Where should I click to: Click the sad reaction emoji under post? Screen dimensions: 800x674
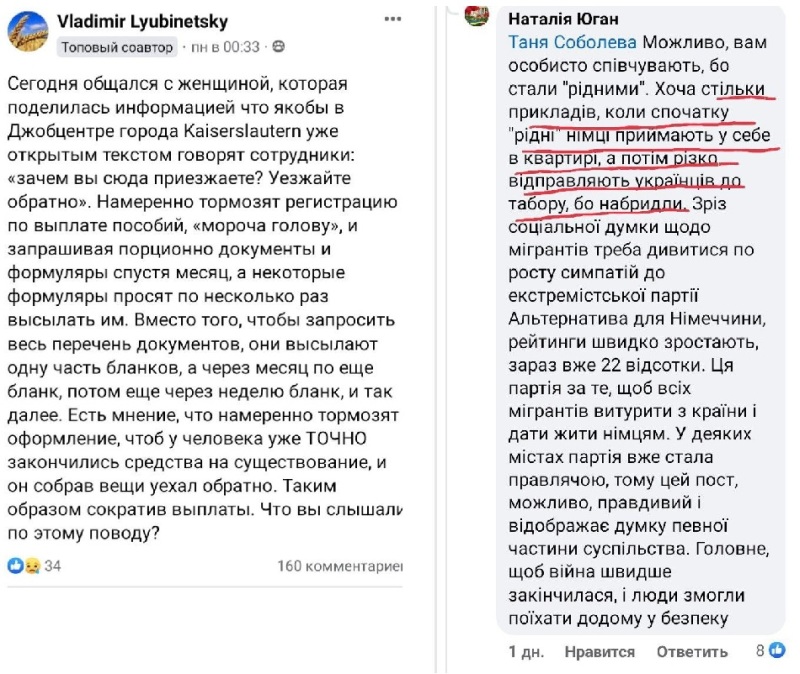click(x=31, y=567)
